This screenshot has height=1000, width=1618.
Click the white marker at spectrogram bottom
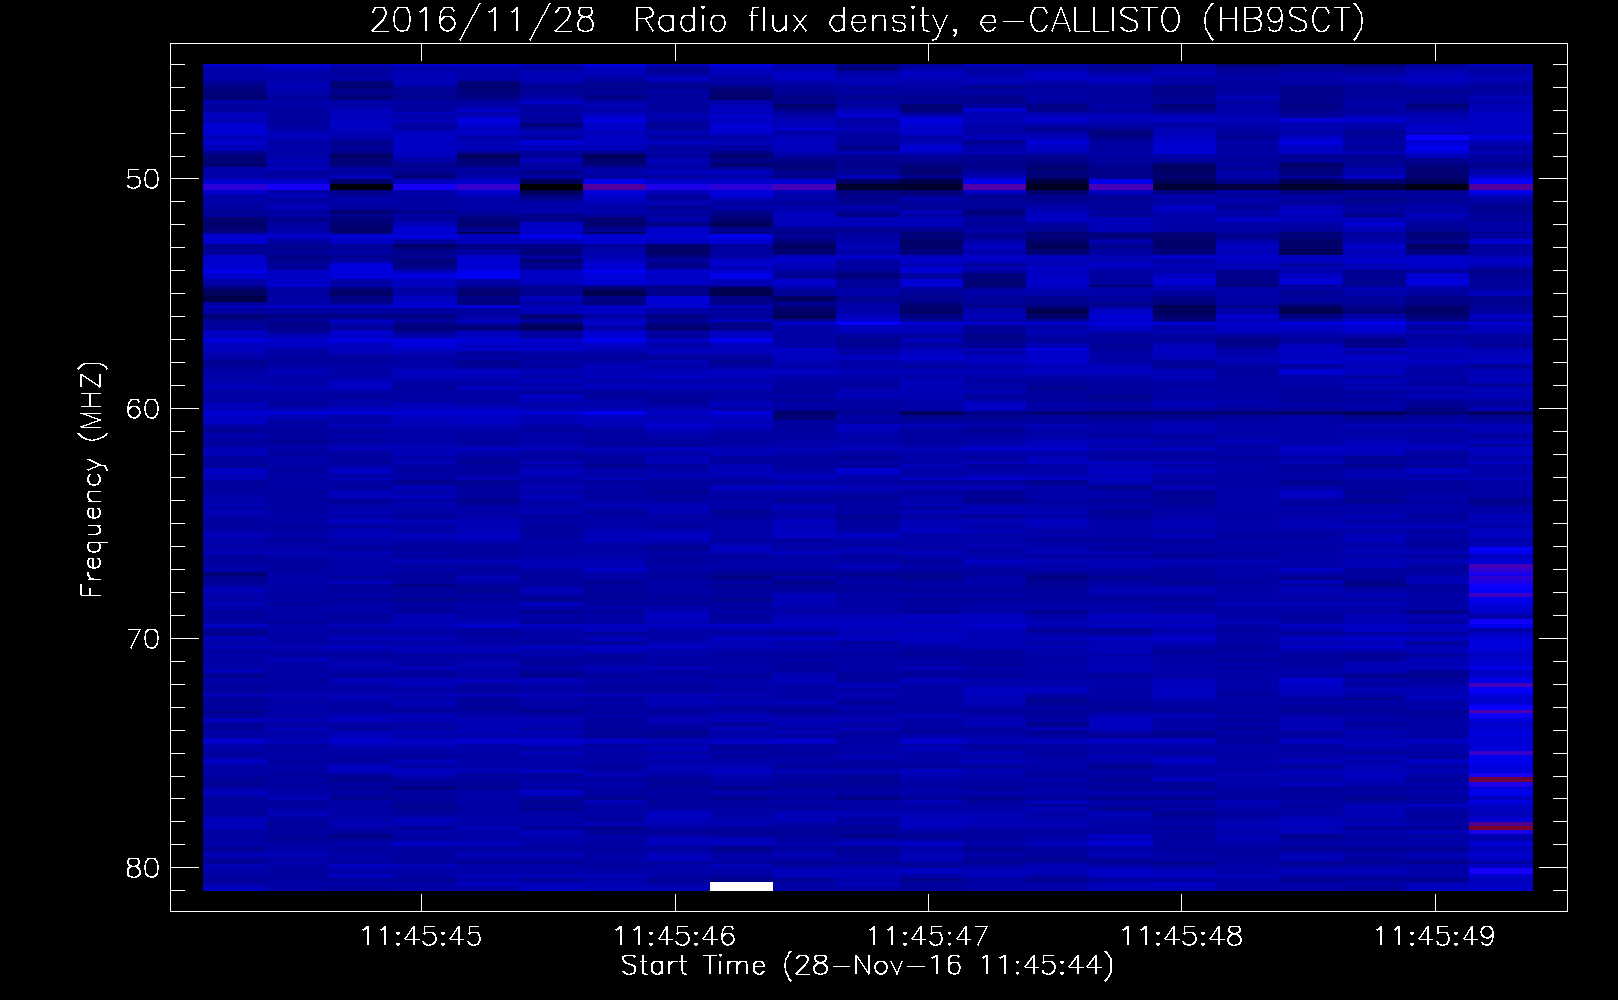pos(741,886)
